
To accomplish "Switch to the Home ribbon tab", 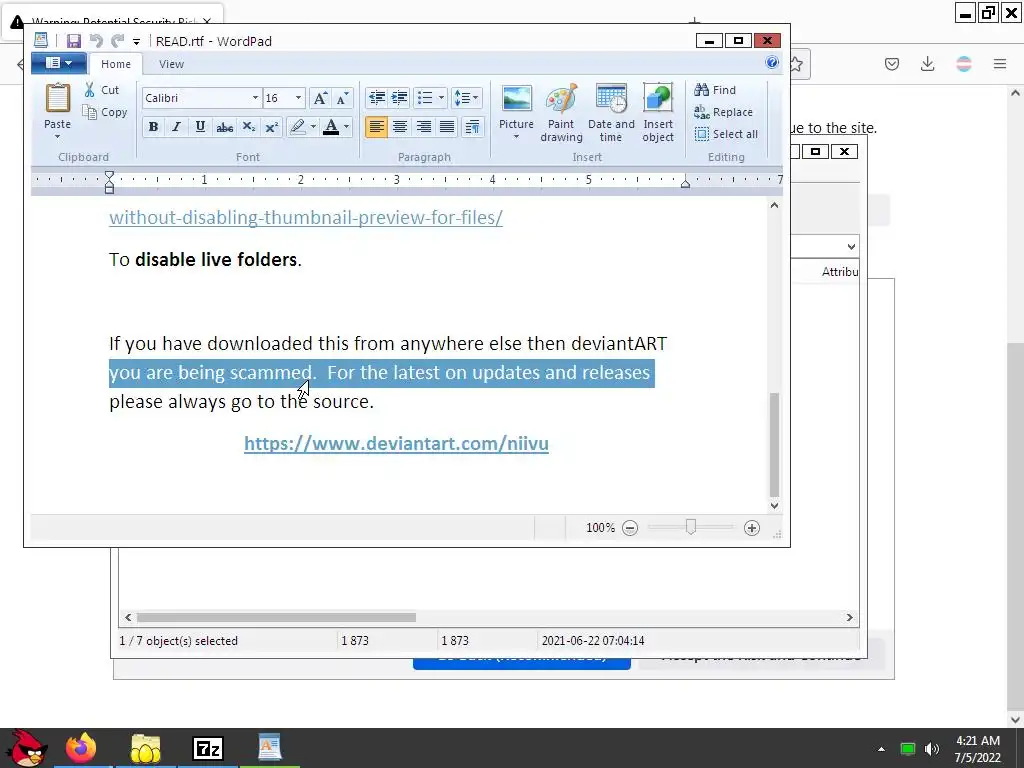I will [x=116, y=64].
